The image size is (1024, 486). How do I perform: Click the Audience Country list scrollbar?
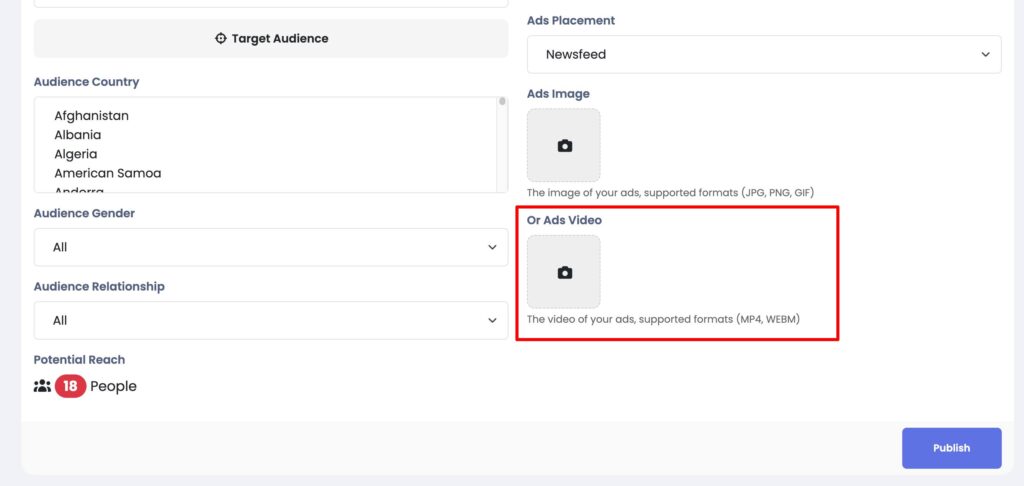pyautogui.click(x=502, y=140)
